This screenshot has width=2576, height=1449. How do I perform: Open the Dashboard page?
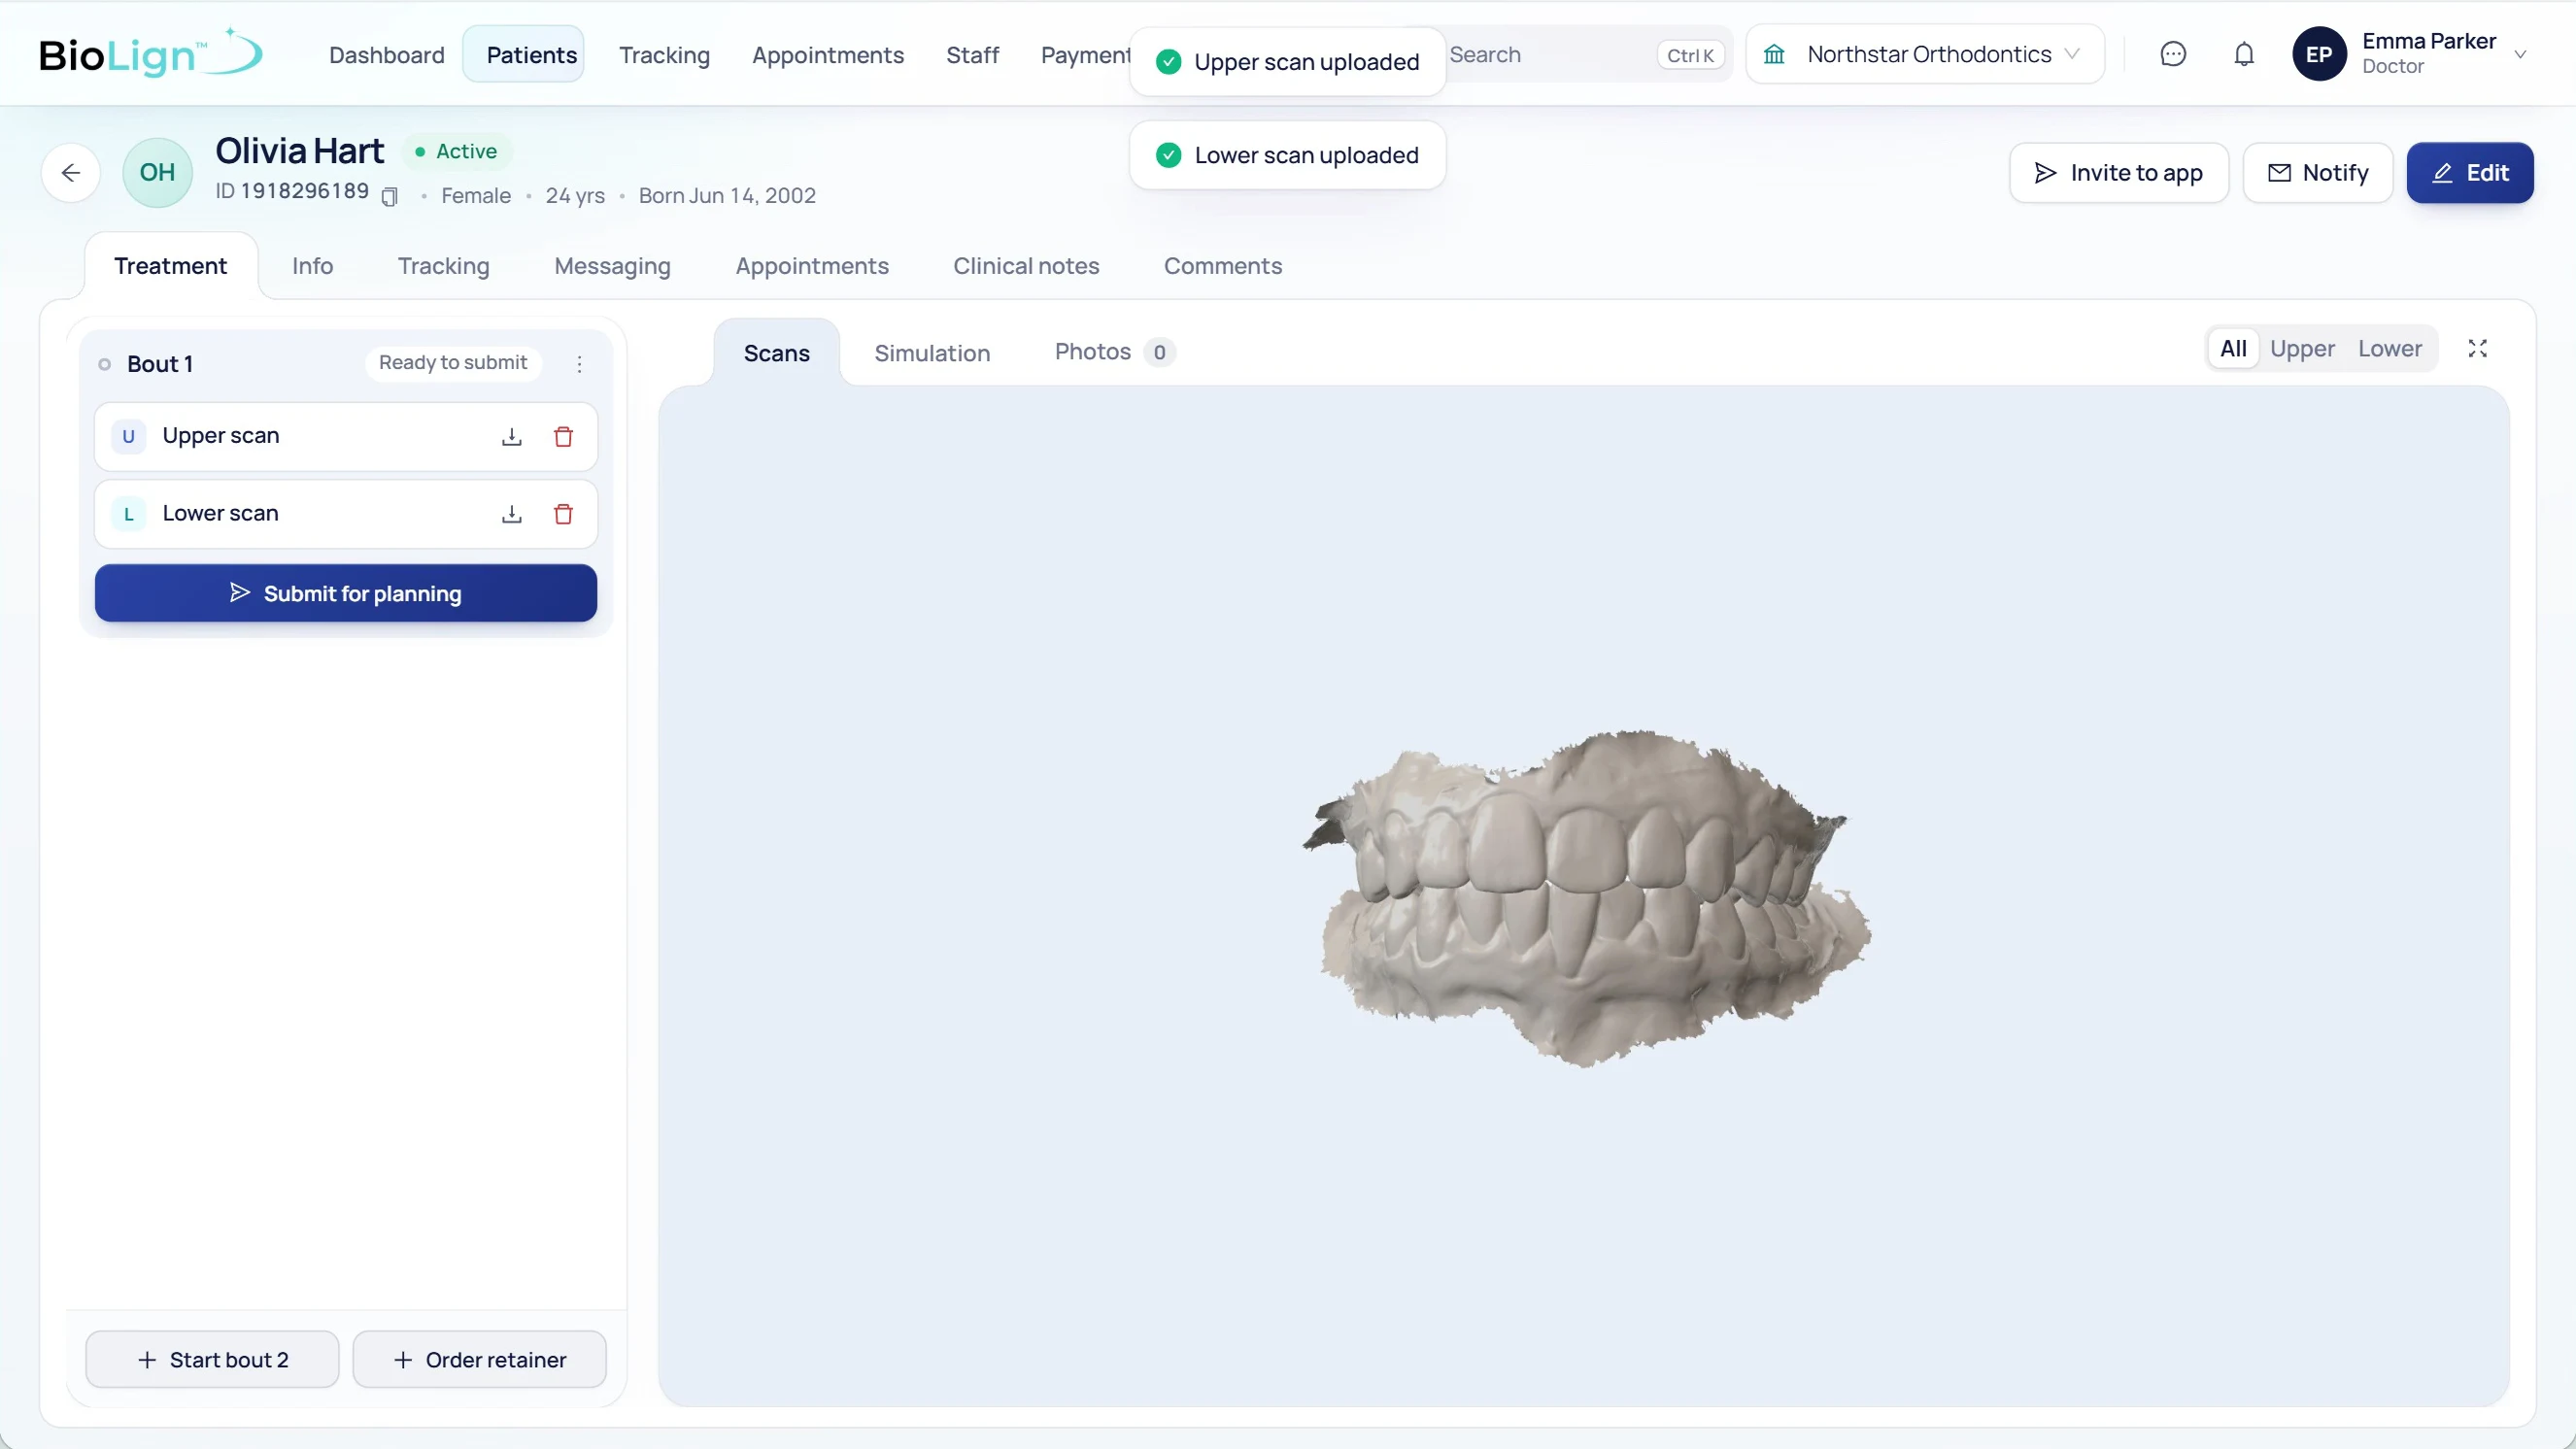tap(387, 55)
